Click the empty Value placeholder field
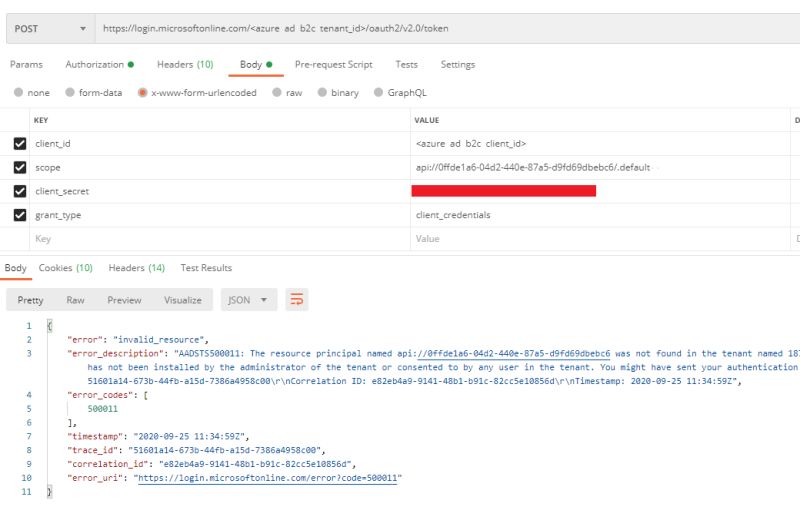The width and height of the screenshot is (800, 530). coord(601,239)
